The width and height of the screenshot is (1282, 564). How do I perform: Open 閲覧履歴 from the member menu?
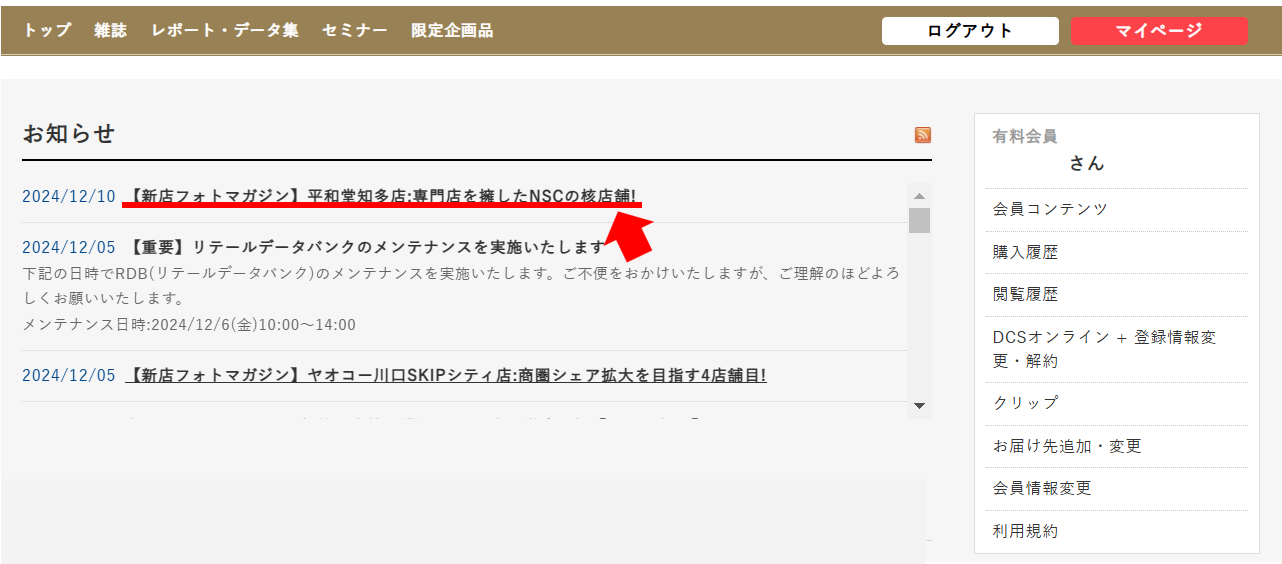[1025, 294]
